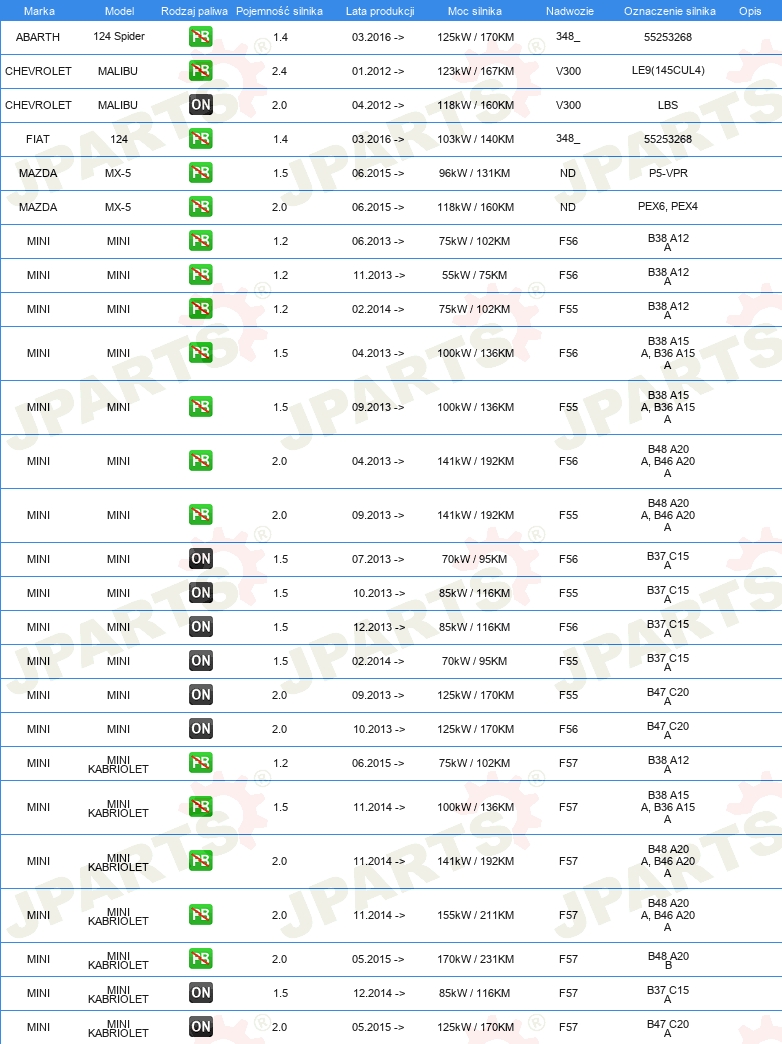
Task: Click production date 07.2013 ->
Action: [378, 559]
